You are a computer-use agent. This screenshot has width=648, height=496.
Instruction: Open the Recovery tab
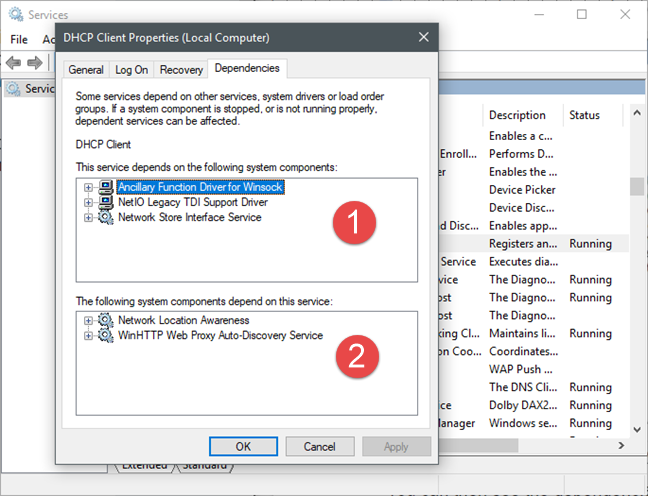pyautogui.click(x=181, y=69)
